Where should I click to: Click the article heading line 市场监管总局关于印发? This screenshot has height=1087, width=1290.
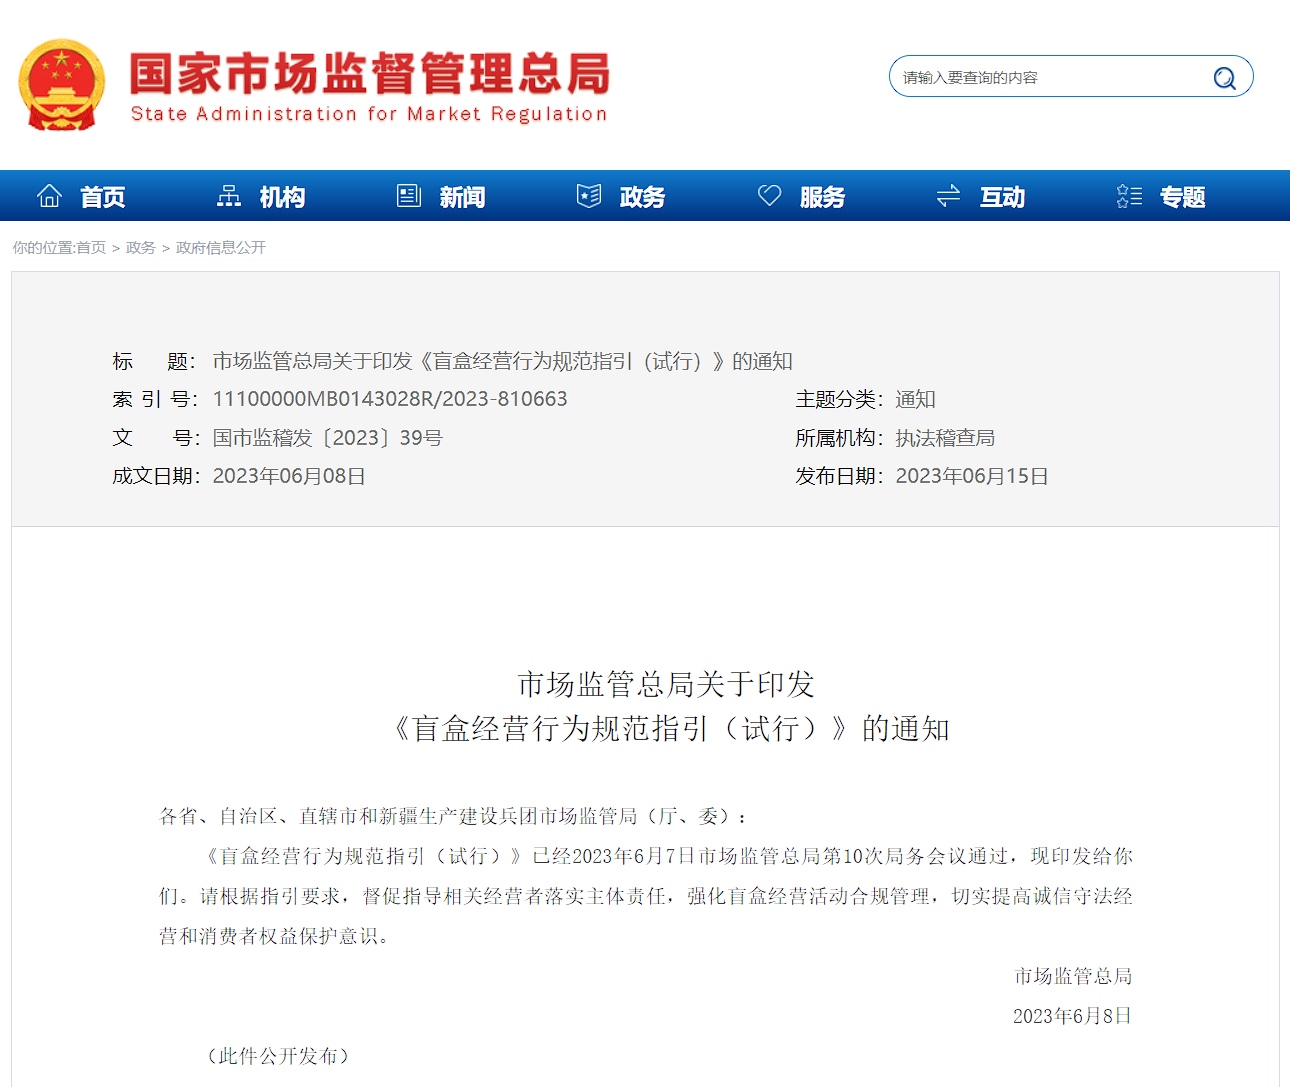(x=666, y=684)
